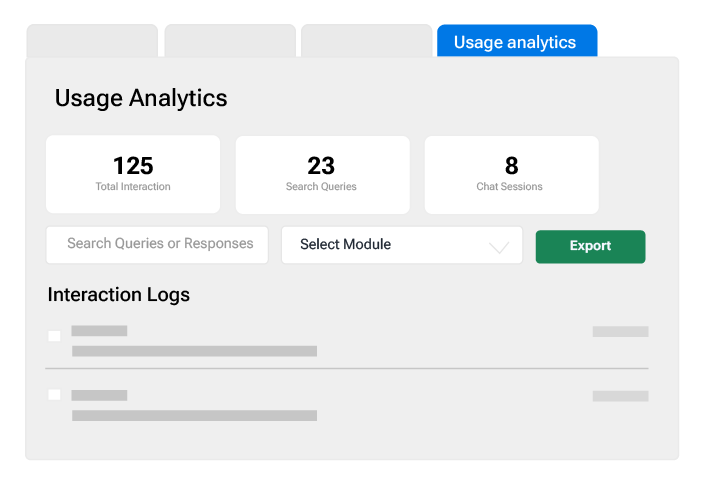Image resolution: width=708 pixels, height=491 pixels.
Task: Switch to the first blank tab
Action: tap(92, 42)
